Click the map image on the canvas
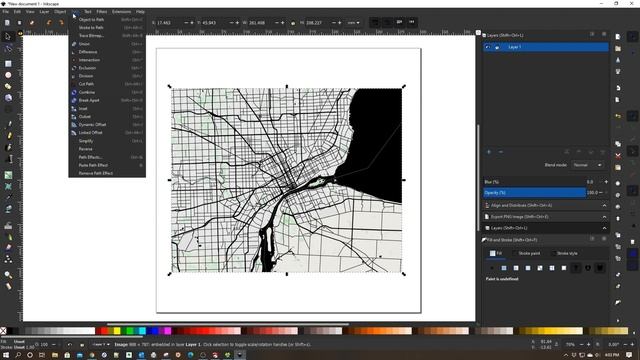 tap(287, 180)
